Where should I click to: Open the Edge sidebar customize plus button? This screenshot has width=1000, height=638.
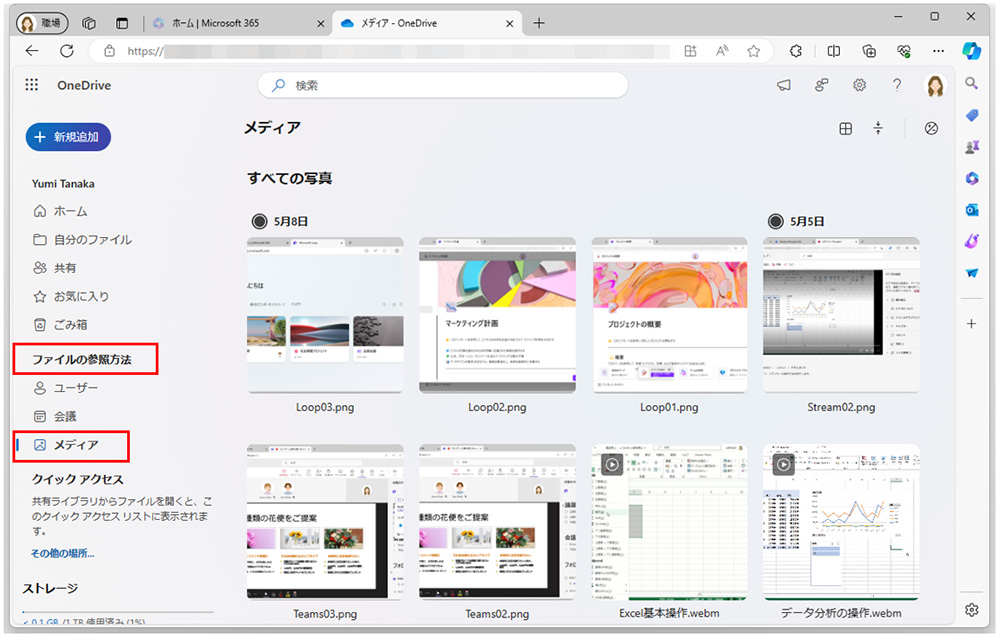point(971,323)
